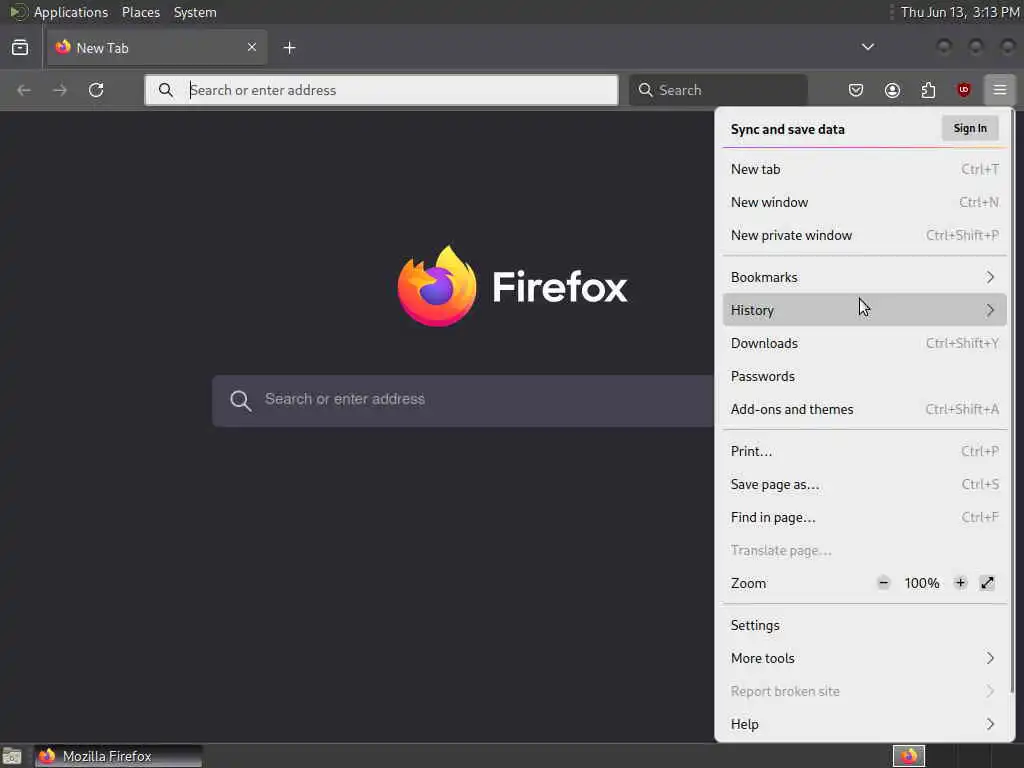1024x768 pixels.
Task: Open the Firefox View icon left of tabs
Action: point(20,48)
